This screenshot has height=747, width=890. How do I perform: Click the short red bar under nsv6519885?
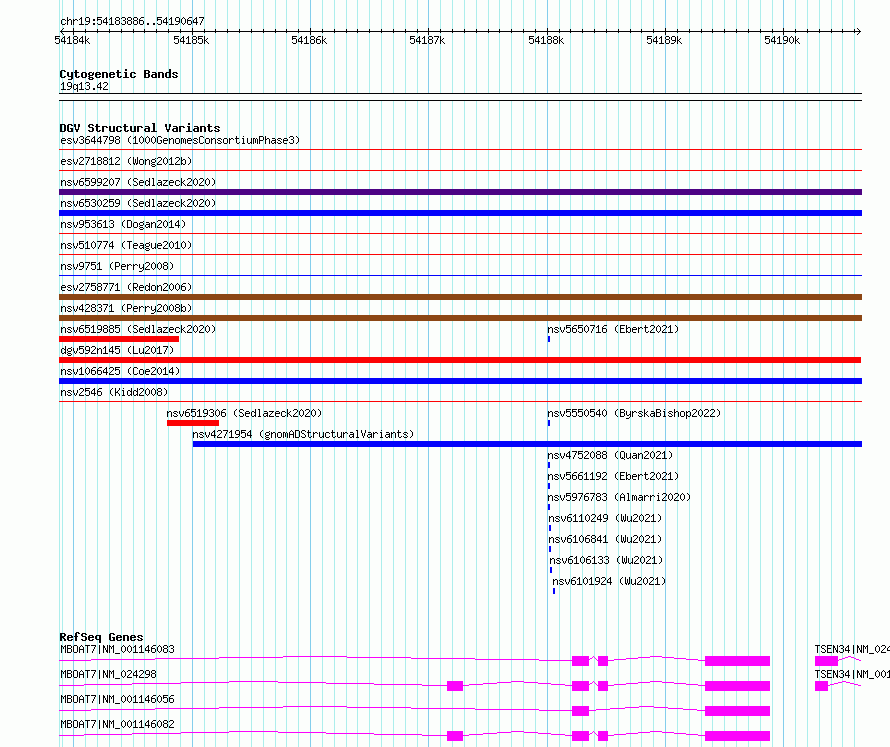[x=119, y=339]
